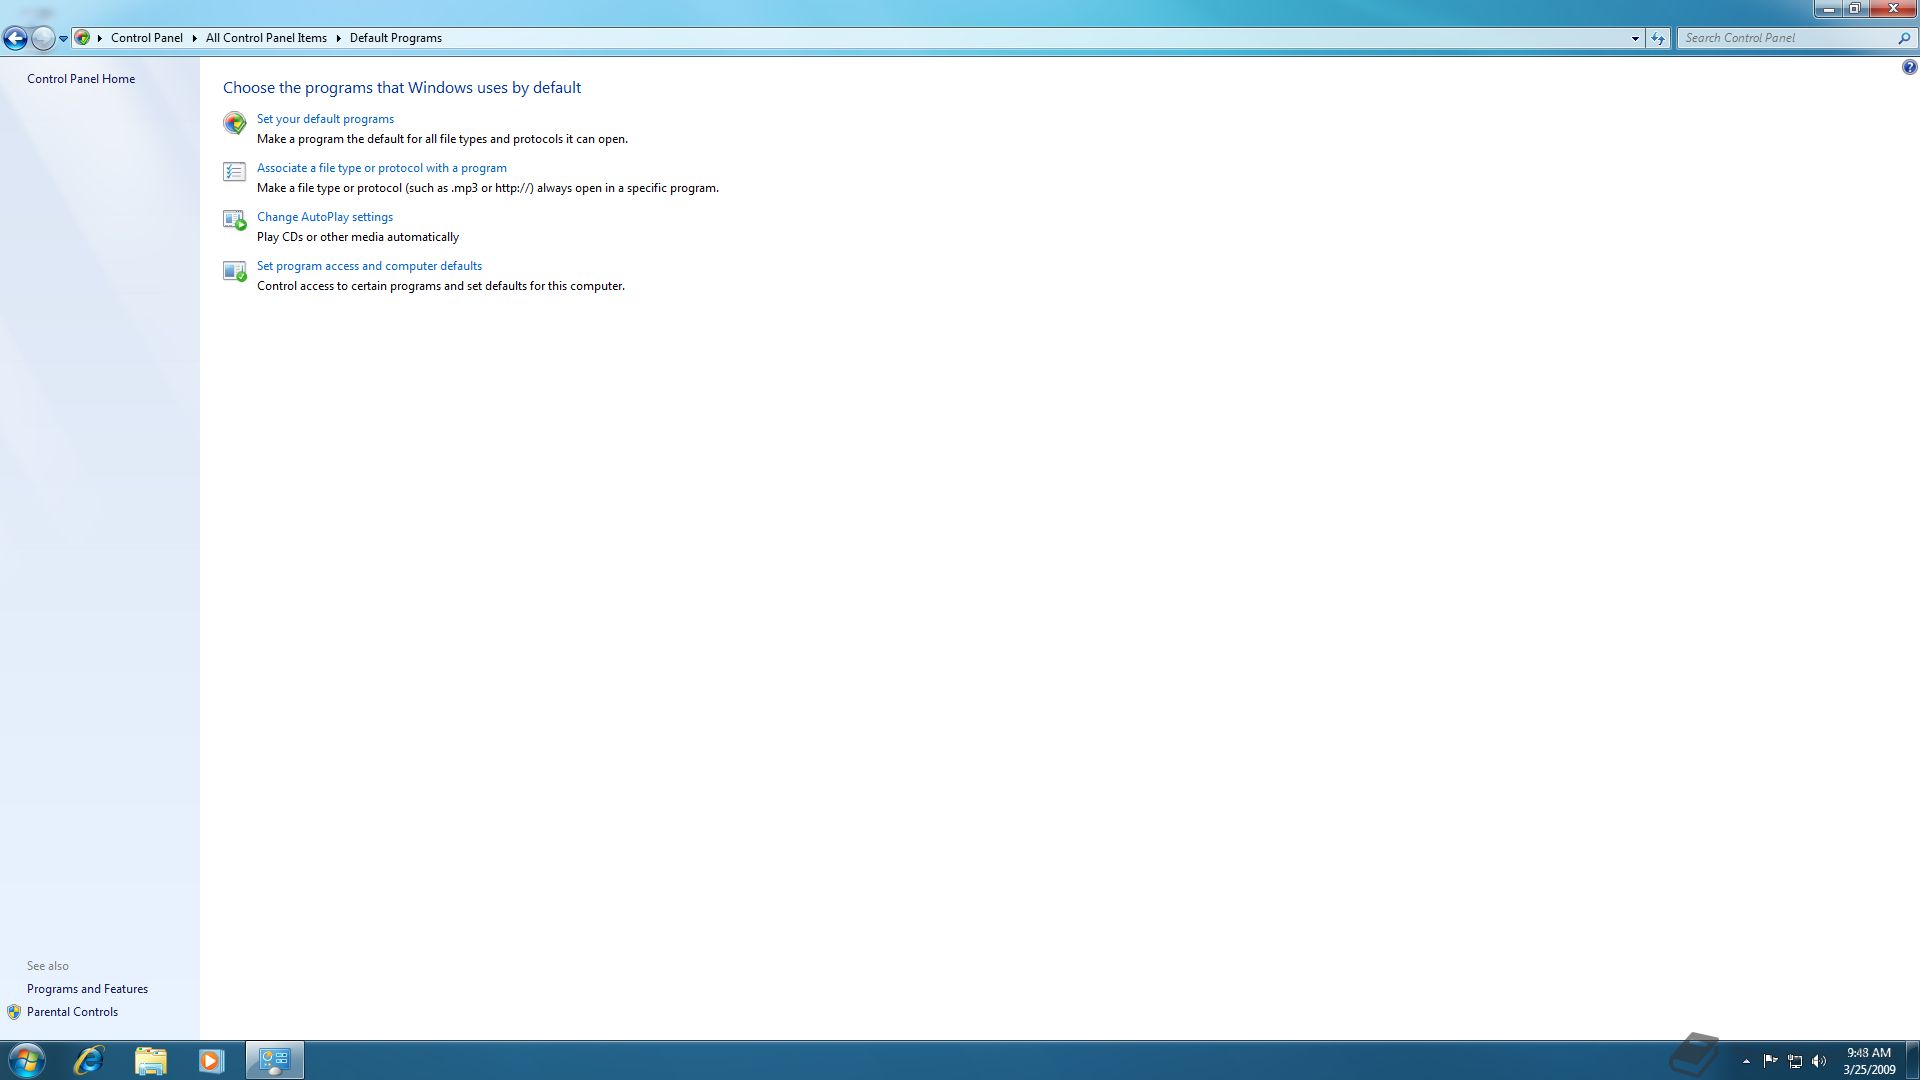Click the Default Programs icon in address bar
Screen dimensions: 1920x1080
point(83,38)
